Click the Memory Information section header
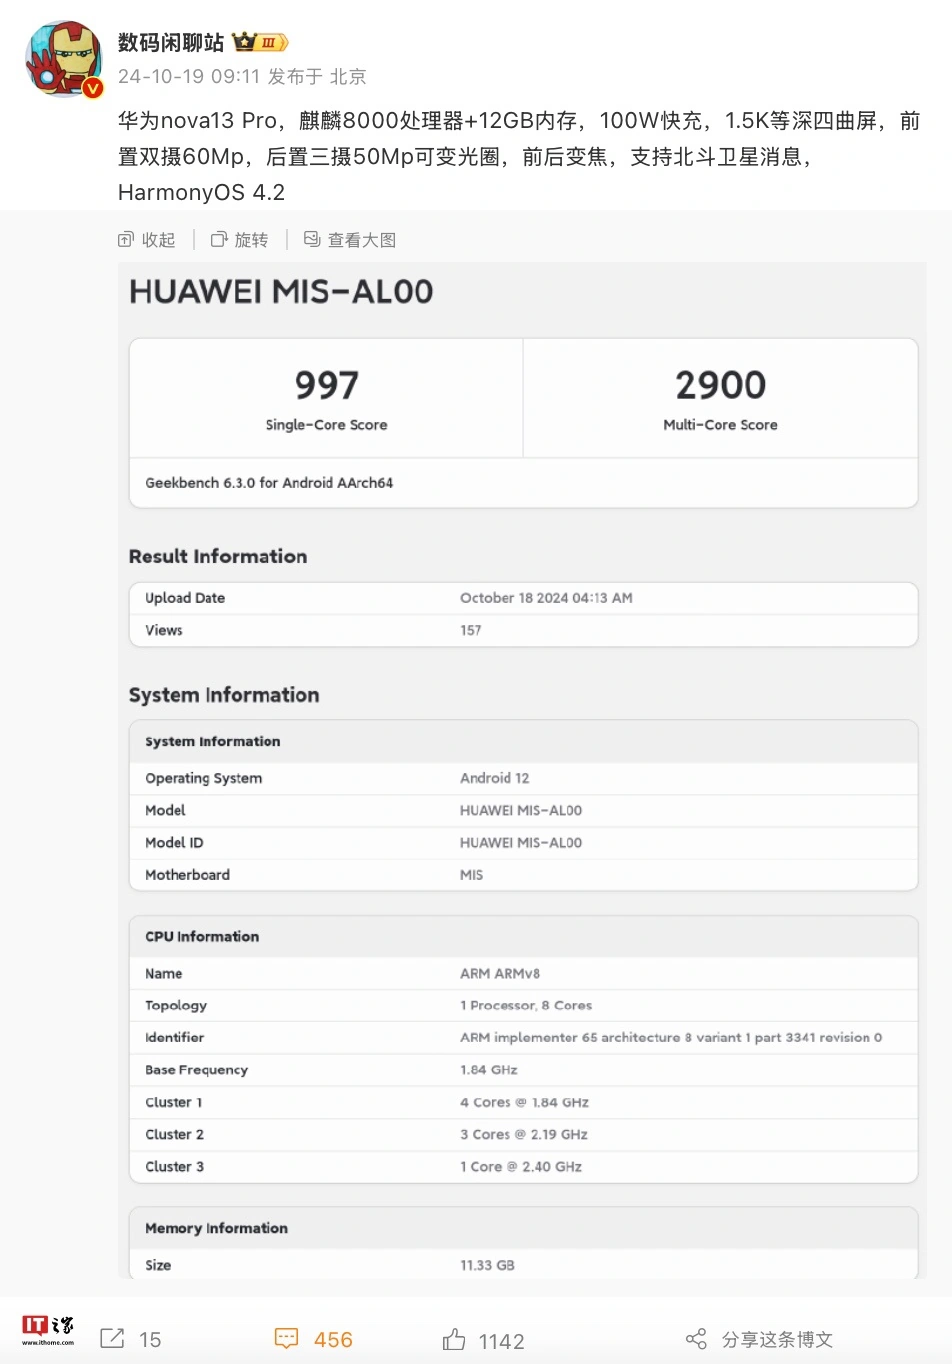The height and width of the screenshot is (1364, 952). 216,1228
